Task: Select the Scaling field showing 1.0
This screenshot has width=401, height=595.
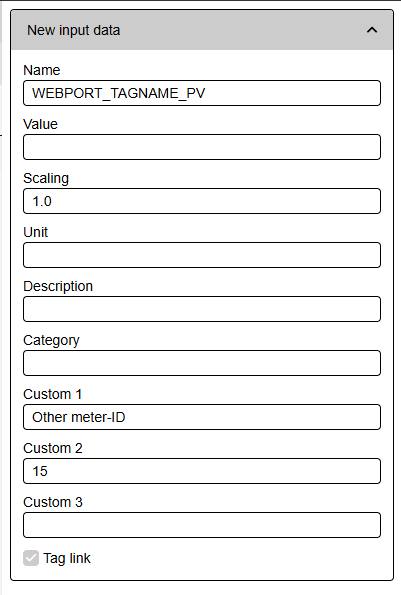Action: coord(202,201)
